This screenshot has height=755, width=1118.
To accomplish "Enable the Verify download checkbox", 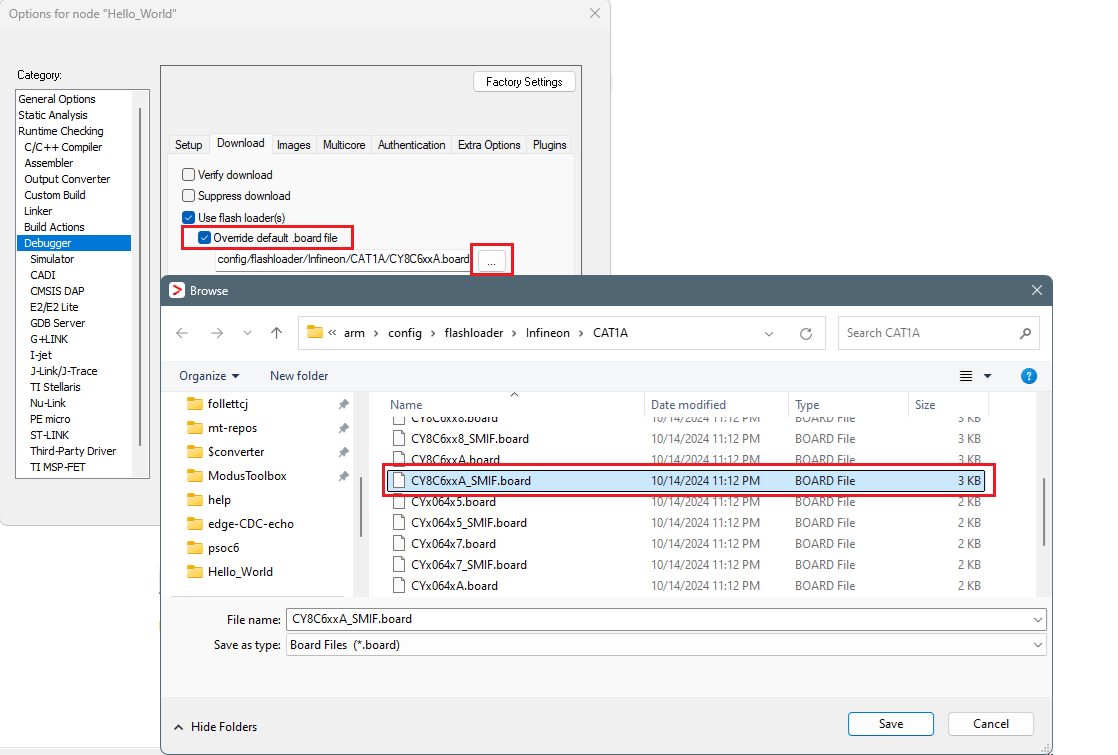I will pyautogui.click(x=188, y=175).
